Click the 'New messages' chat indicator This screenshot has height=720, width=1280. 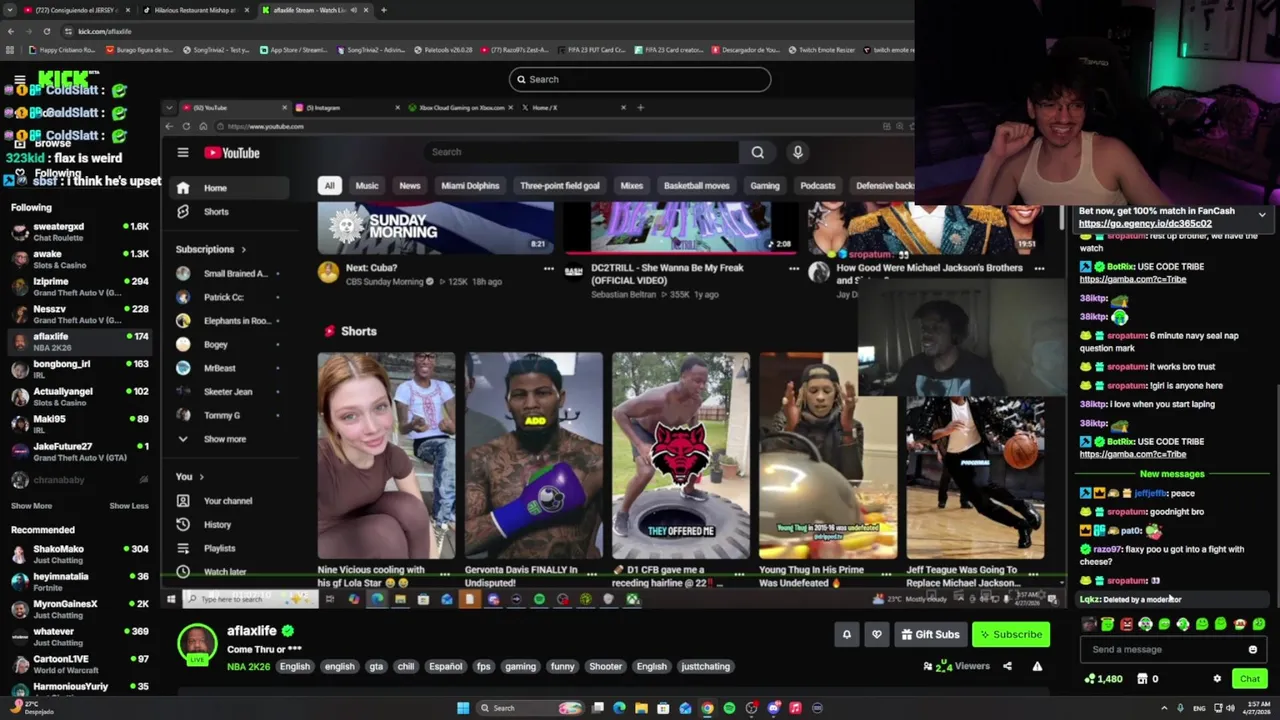click(1172, 474)
